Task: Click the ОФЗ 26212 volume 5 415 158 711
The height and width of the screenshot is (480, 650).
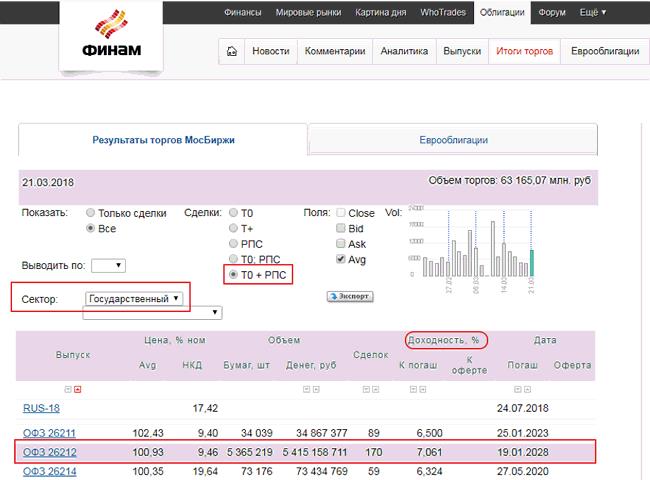Action: (x=315, y=452)
